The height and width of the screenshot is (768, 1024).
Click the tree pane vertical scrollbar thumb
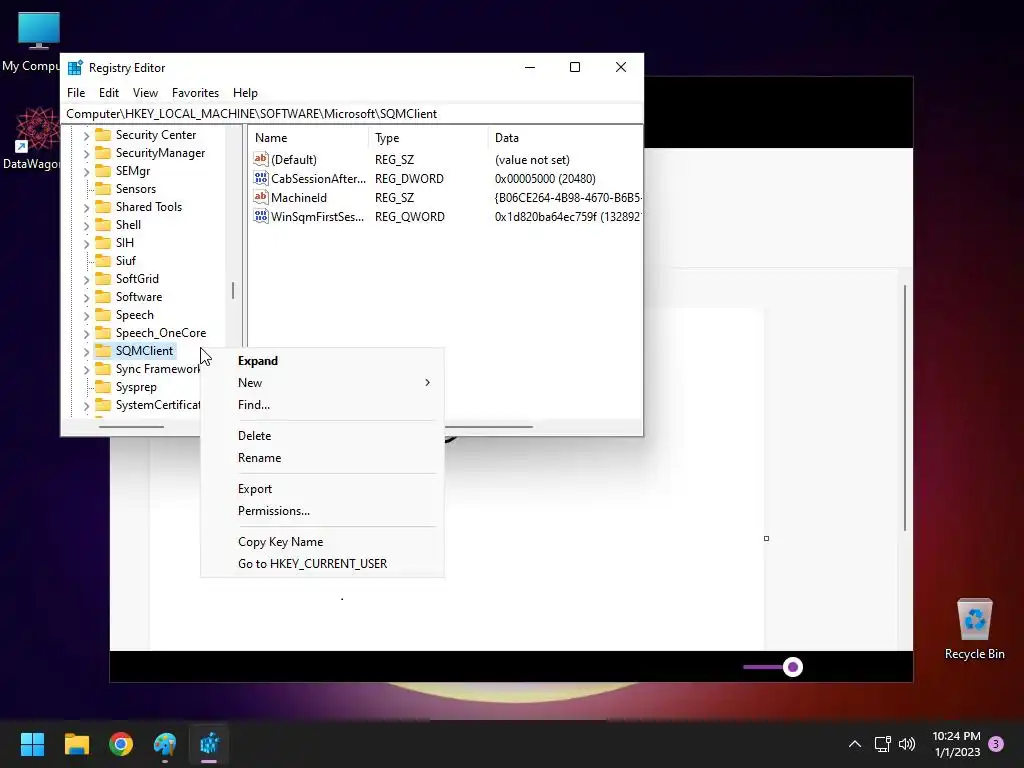click(x=232, y=291)
